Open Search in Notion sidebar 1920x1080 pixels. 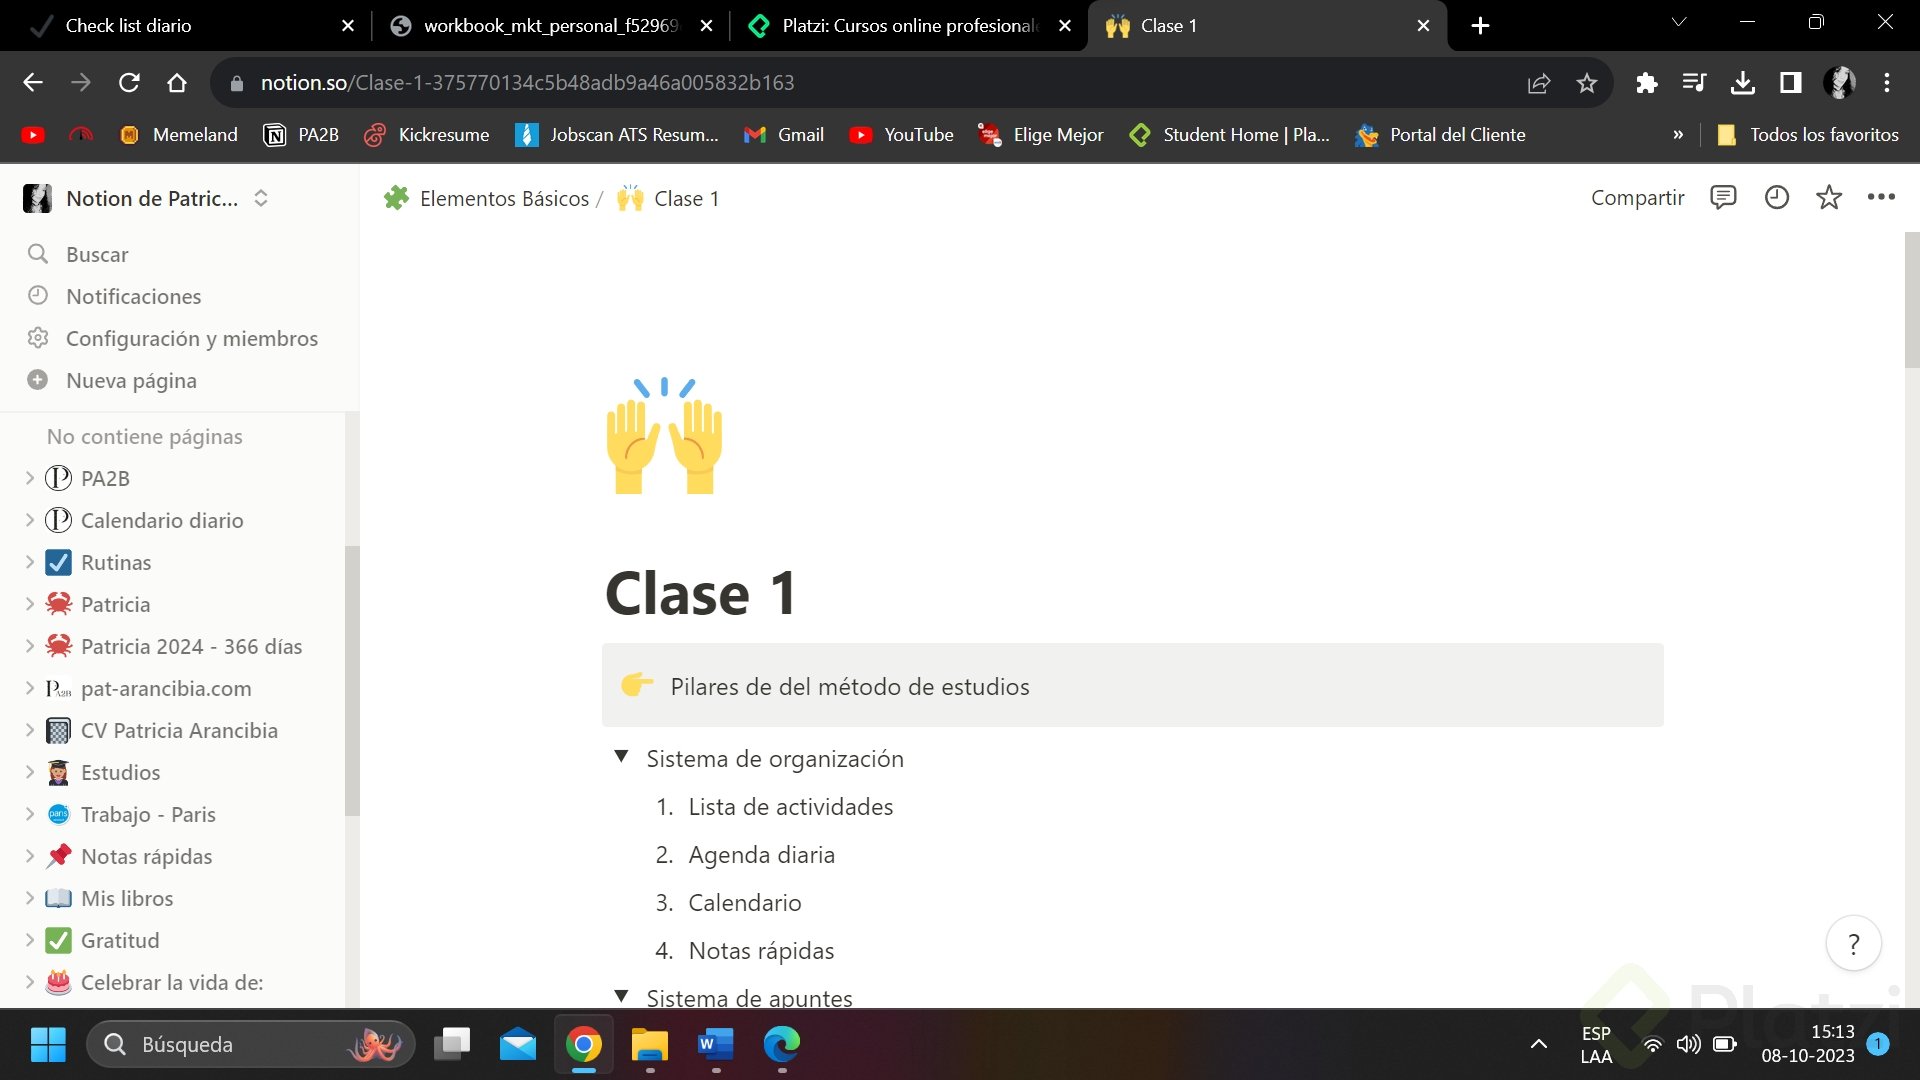96,254
